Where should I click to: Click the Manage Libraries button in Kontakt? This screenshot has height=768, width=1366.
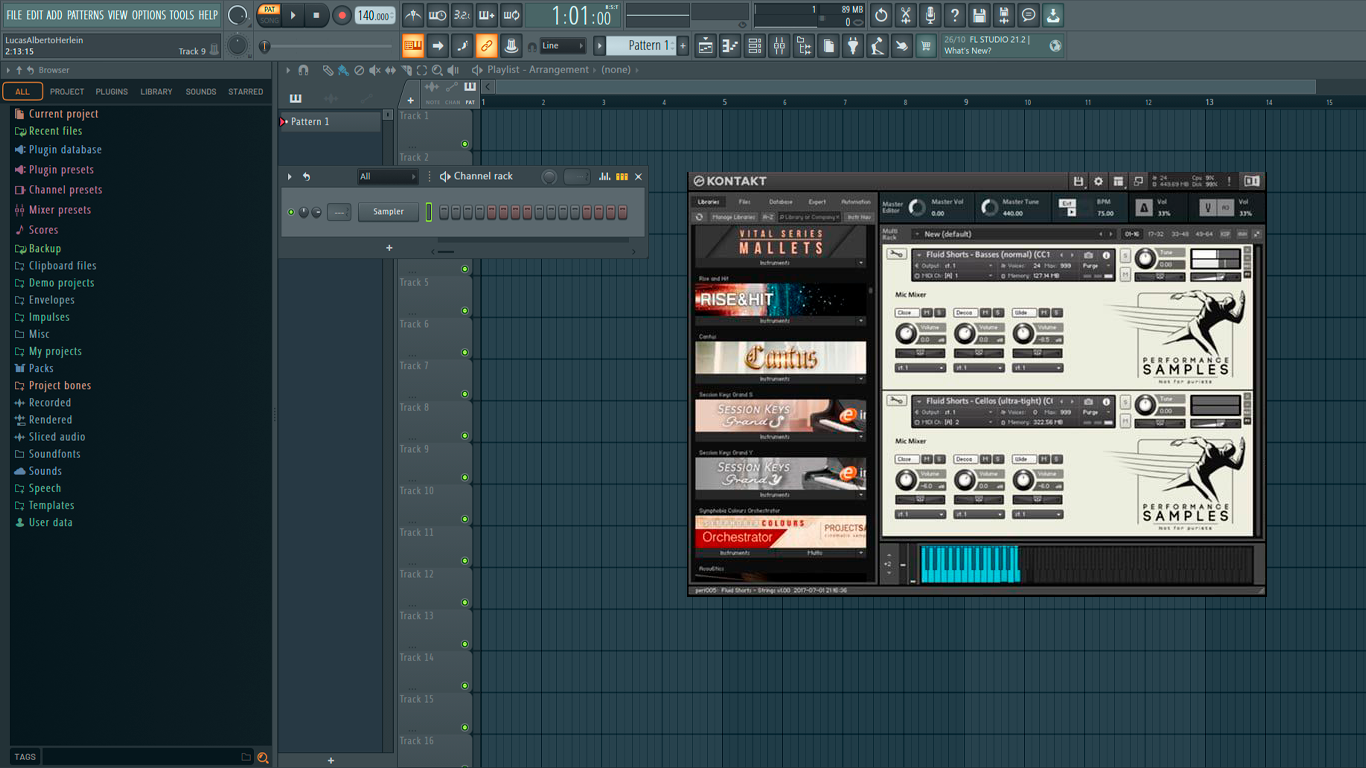[733, 217]
